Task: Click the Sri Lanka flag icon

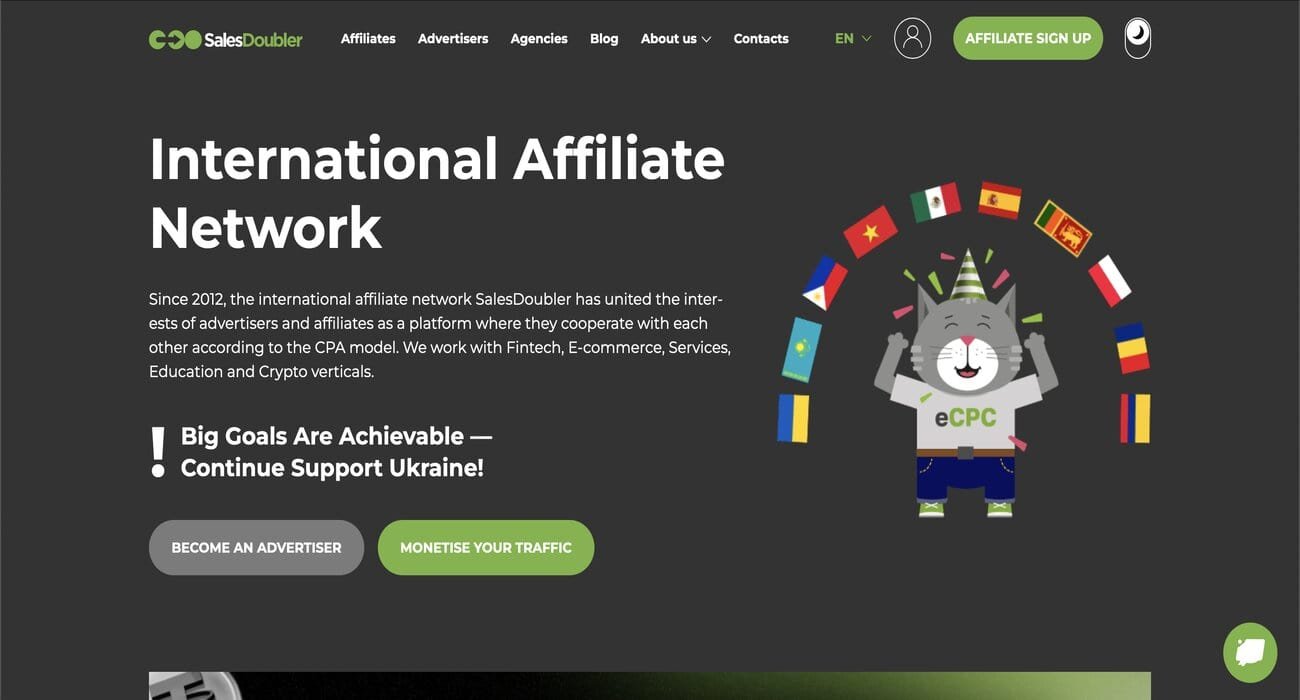Action: 1062,228
